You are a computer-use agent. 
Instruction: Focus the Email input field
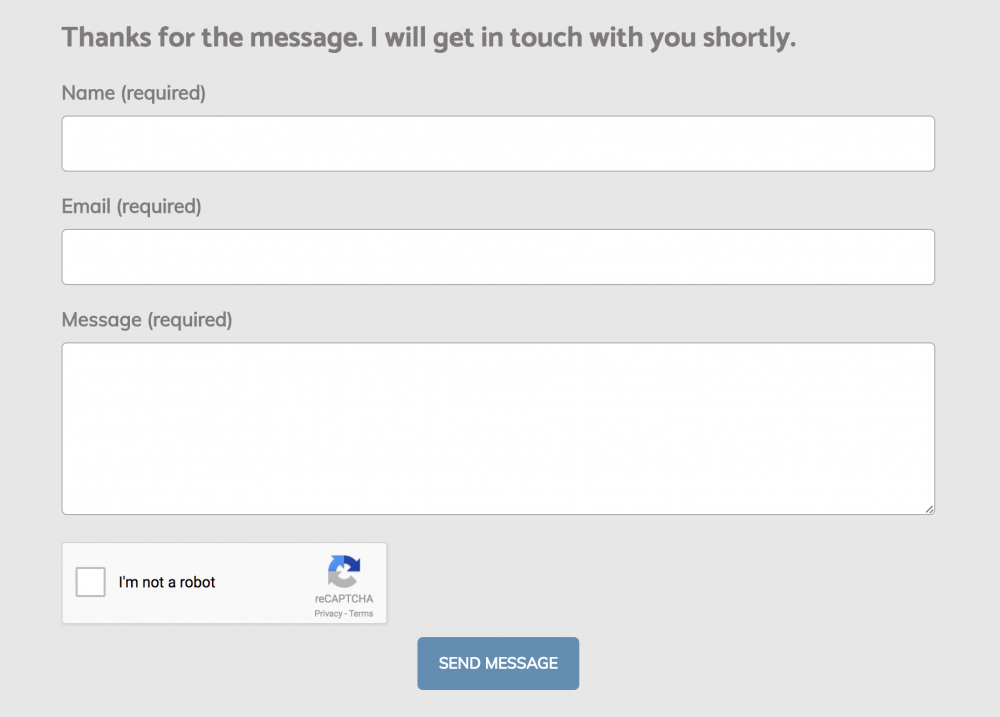(498, 257)
